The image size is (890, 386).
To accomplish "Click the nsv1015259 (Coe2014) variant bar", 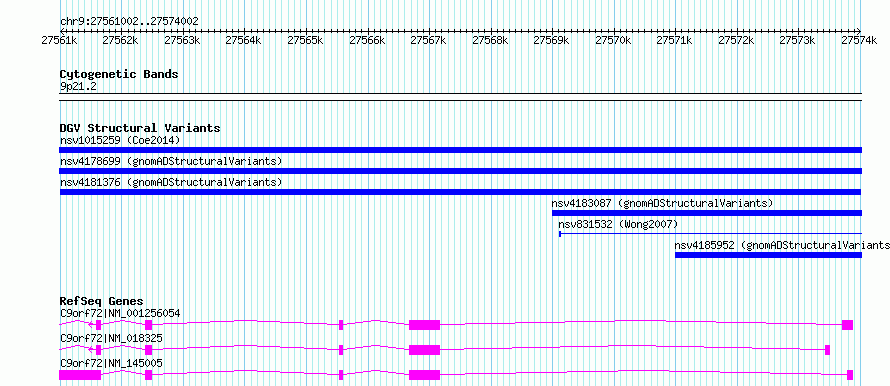I will pos(460,150).
